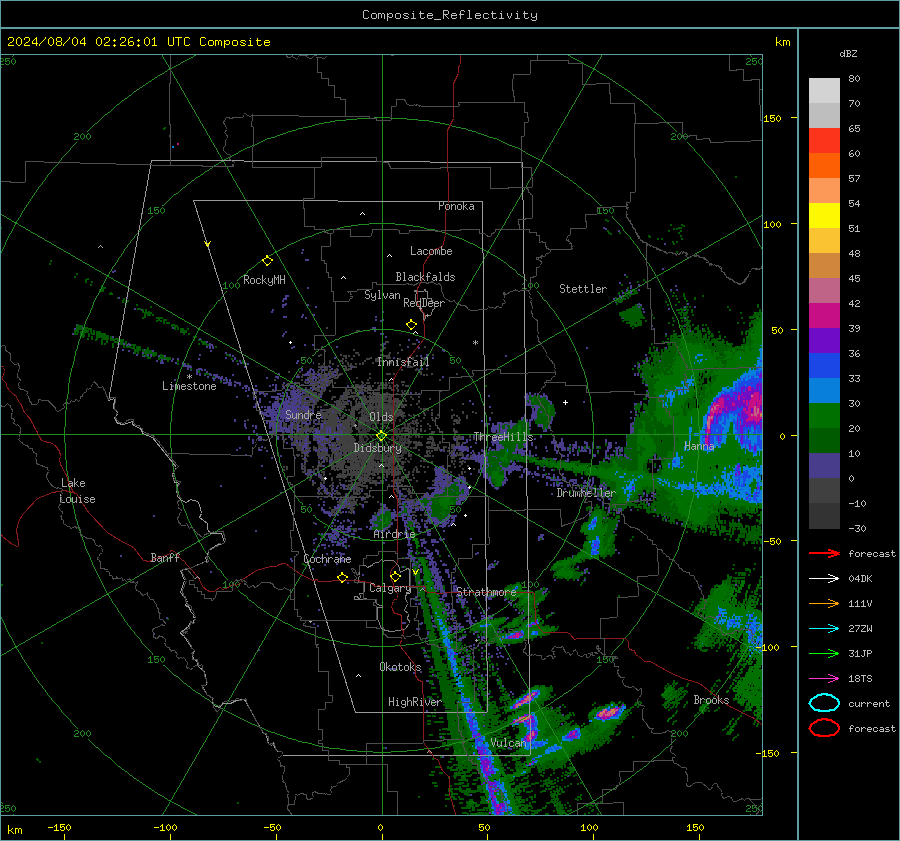Image resolution: width=900 pixels, height=841 pixels.
Task: Click the white asterisk marker above Limestone
Action: [189, 377]
